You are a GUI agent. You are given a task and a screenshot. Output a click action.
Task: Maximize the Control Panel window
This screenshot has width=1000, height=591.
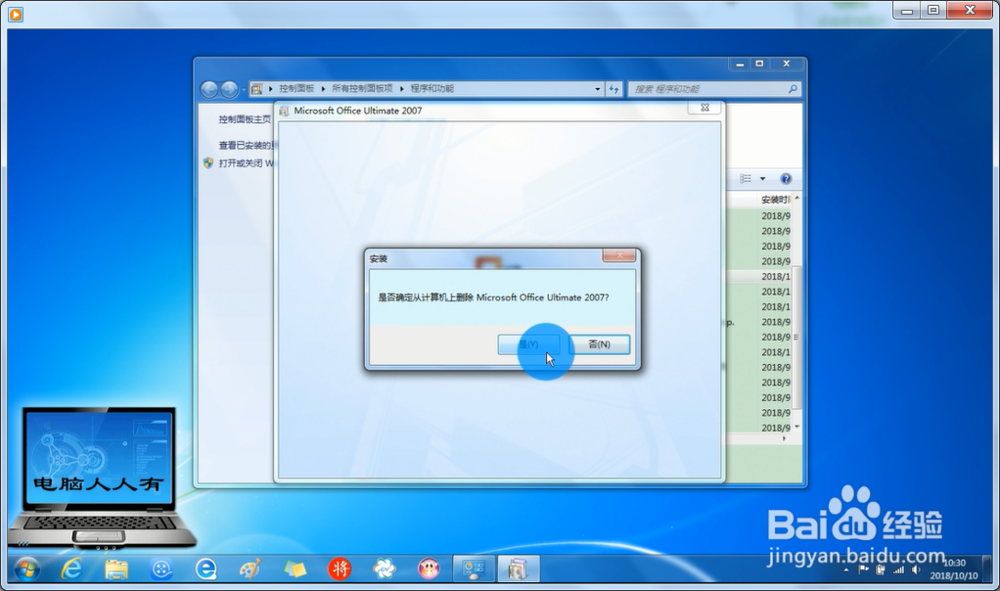click(x=759, y=64)
